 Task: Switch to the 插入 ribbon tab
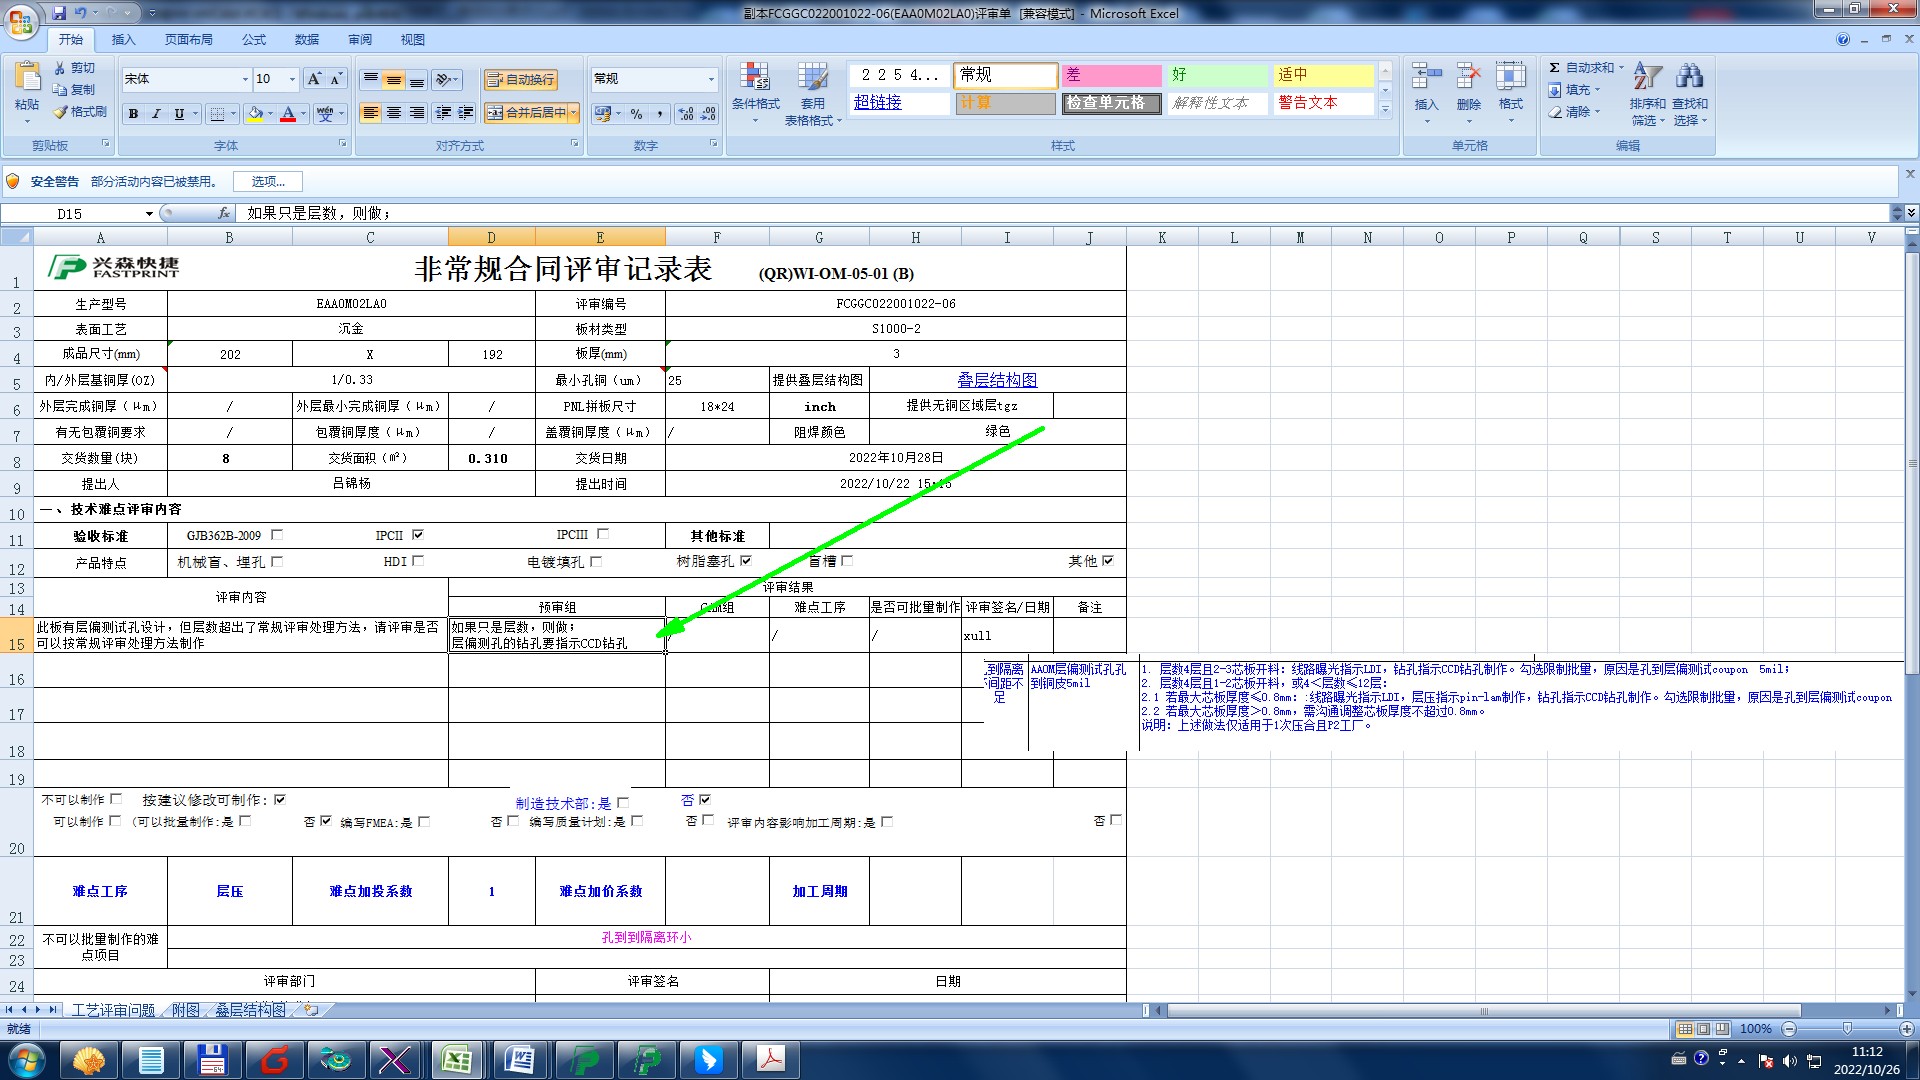pos(123,40)
